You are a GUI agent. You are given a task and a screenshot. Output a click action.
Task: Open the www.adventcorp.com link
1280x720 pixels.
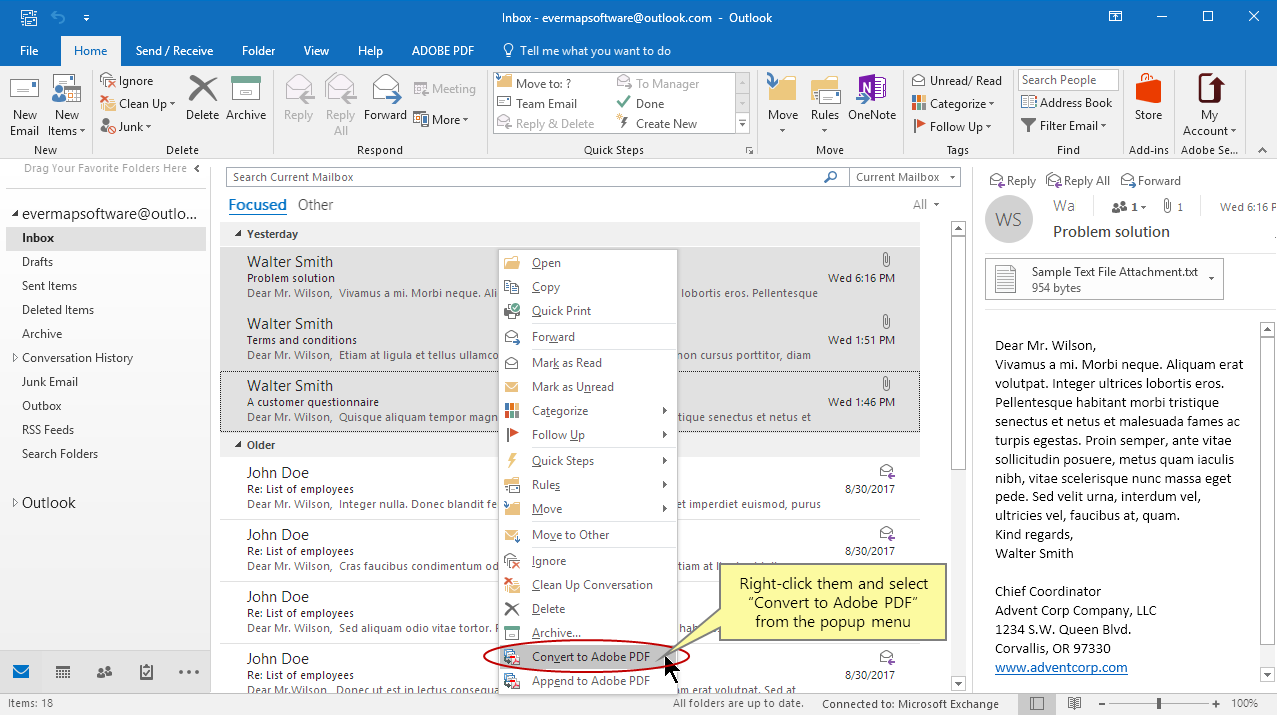coord(1061,667)
